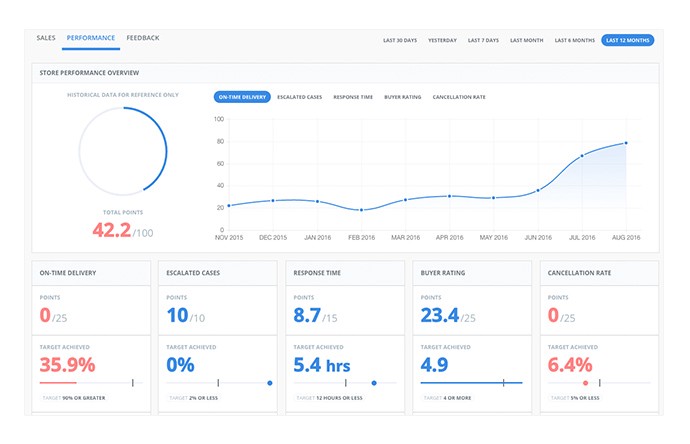
Task: Click the Escalated Cases slider dot
Action: click(270, 383)
